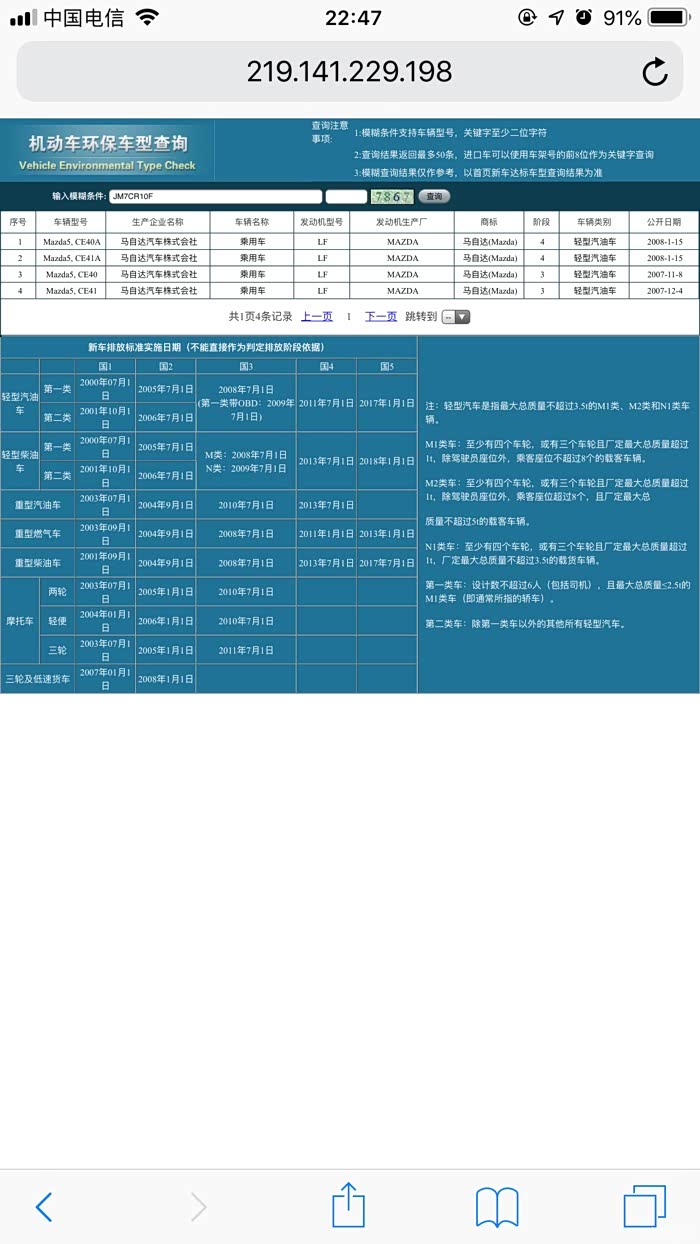The image size is (700, 1244).
Task: Click the 重型燃气车 row label
Action: tap(38, 534)
